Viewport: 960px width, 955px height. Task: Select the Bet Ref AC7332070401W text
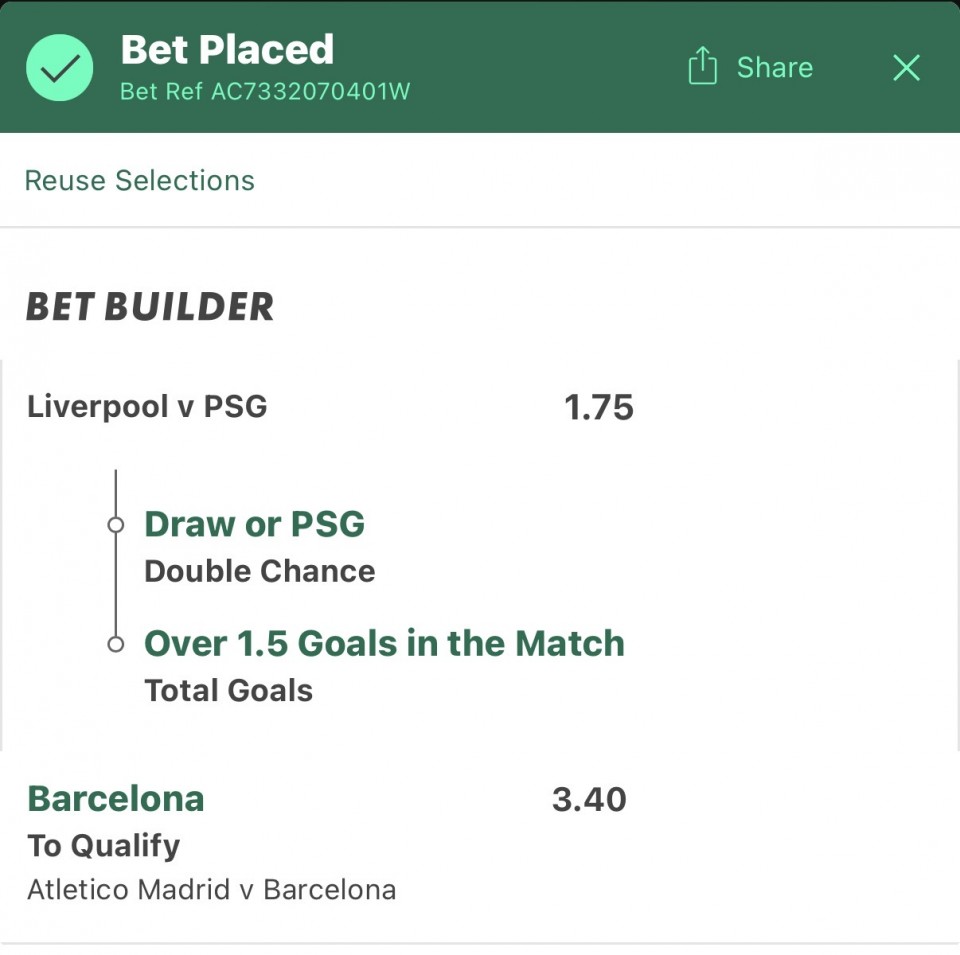265,91
